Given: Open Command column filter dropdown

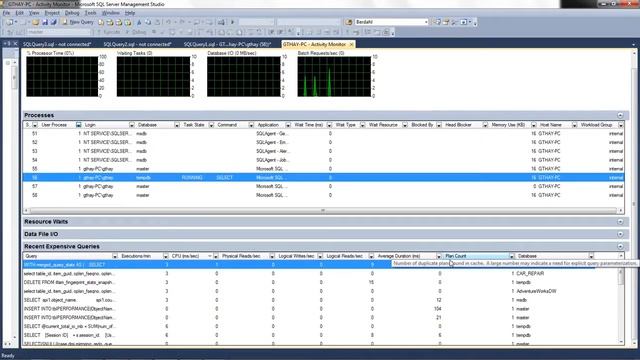Looking at the screenshot, I should [x=251, y=125].
